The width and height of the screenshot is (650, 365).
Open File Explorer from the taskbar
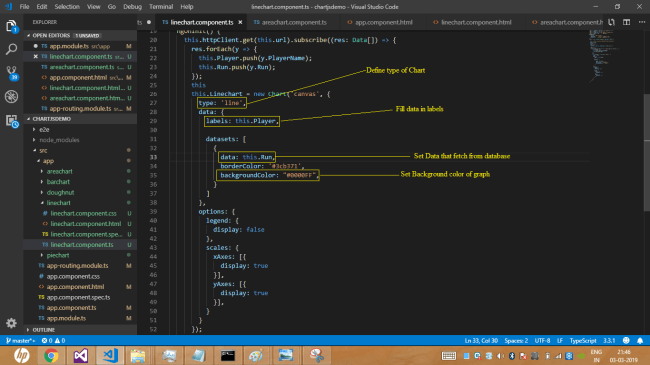click(138, 355)
